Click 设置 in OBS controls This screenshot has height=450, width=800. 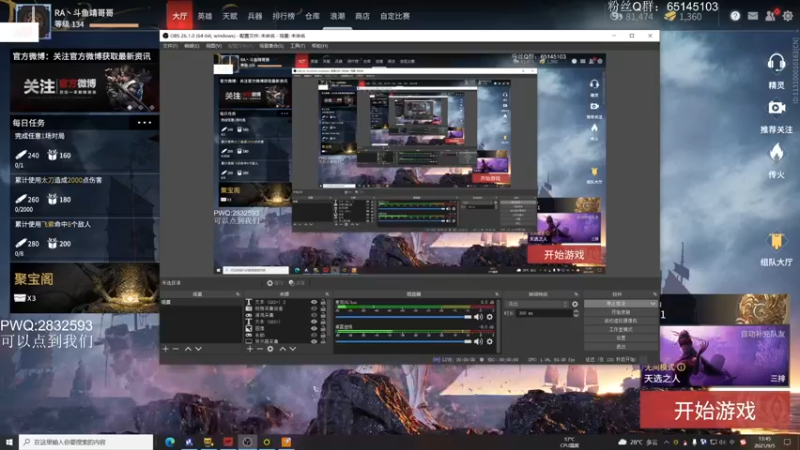pos(620,338)
